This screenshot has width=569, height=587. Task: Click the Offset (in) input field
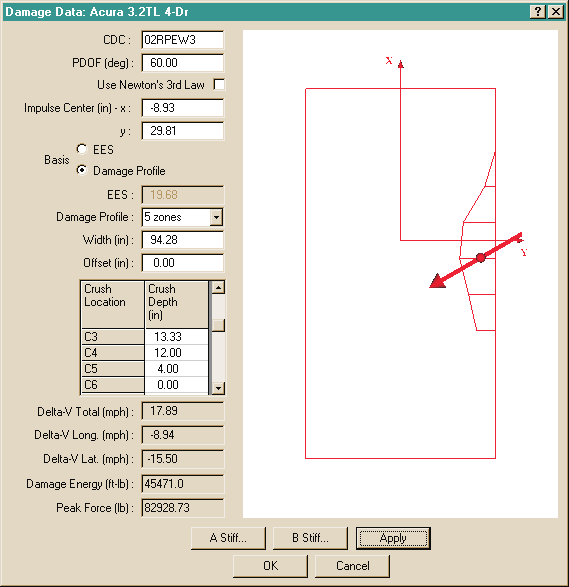183,263
